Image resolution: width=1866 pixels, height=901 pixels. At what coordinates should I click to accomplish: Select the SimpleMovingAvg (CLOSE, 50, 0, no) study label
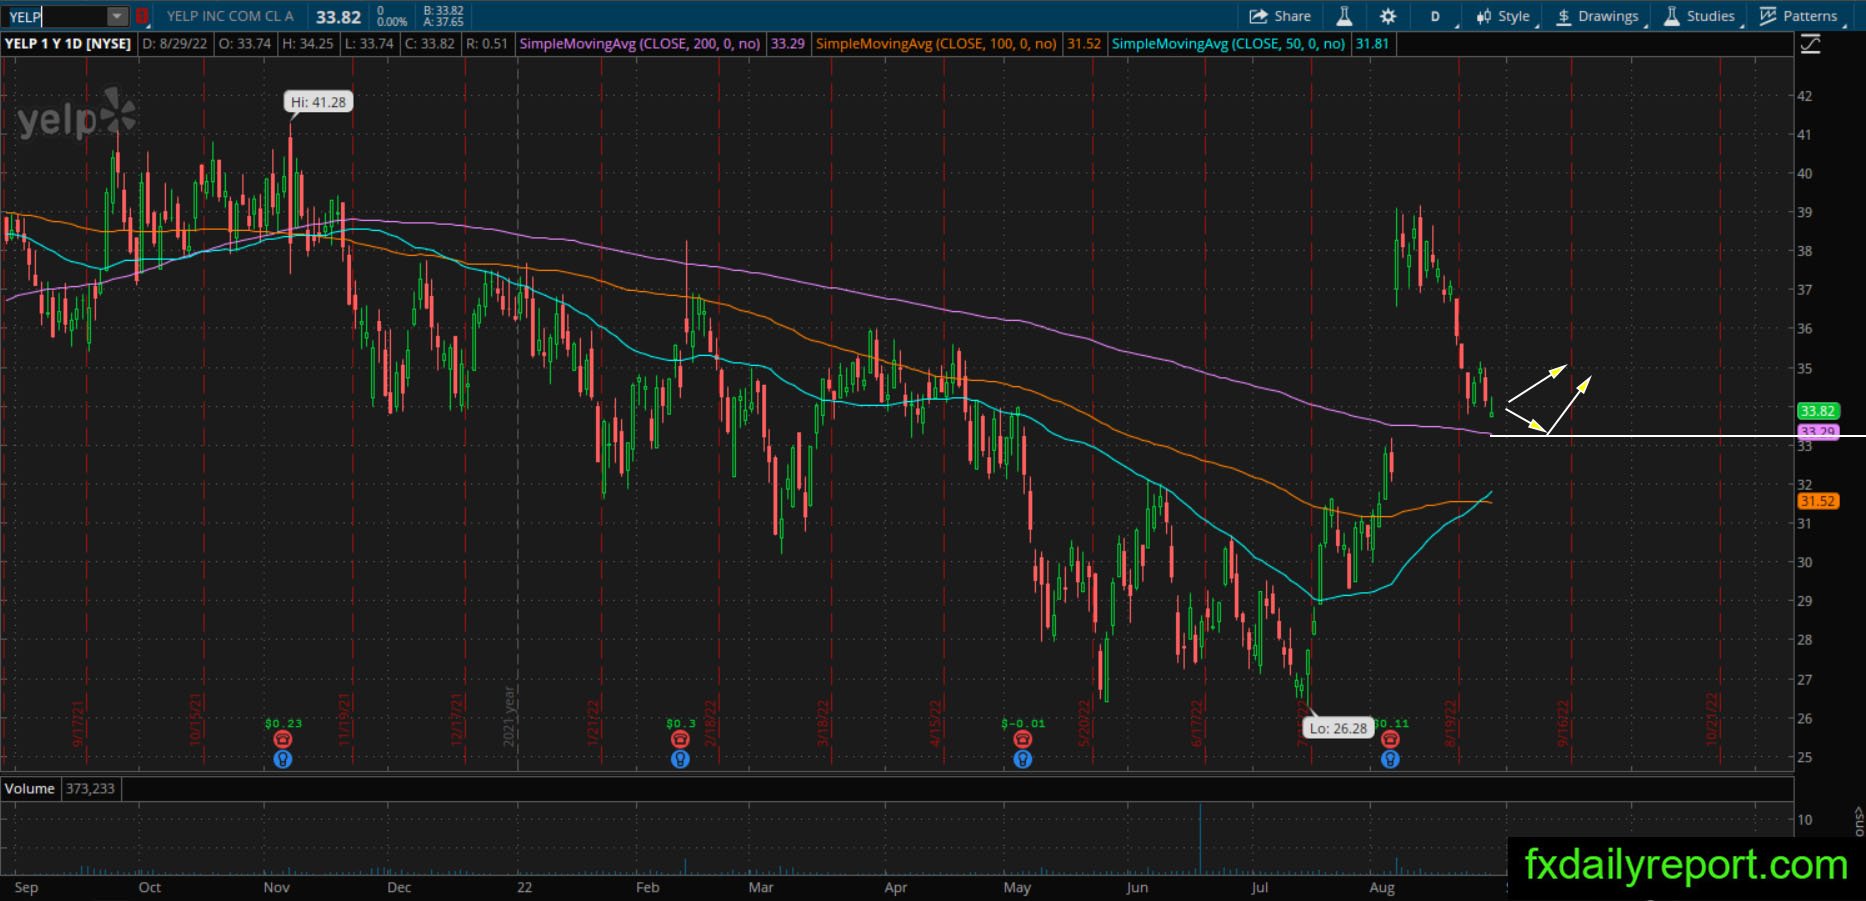[1229, 44]
